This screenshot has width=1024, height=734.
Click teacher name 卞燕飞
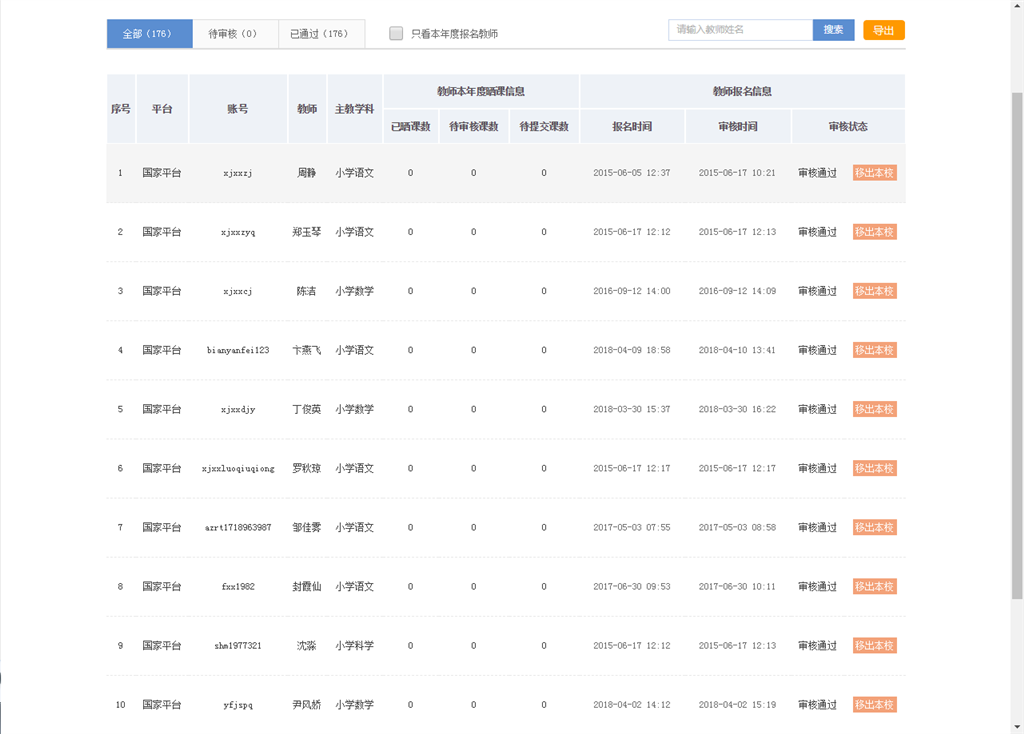(x=306, y=350)
